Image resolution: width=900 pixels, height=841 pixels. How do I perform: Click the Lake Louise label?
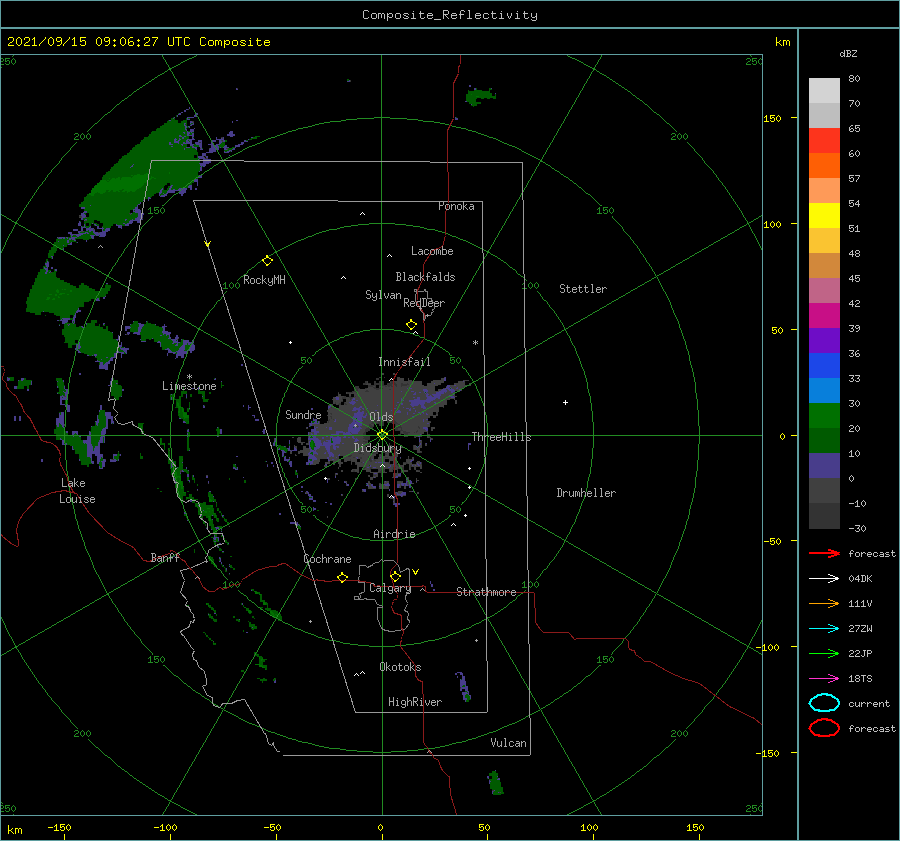(77, 491)
